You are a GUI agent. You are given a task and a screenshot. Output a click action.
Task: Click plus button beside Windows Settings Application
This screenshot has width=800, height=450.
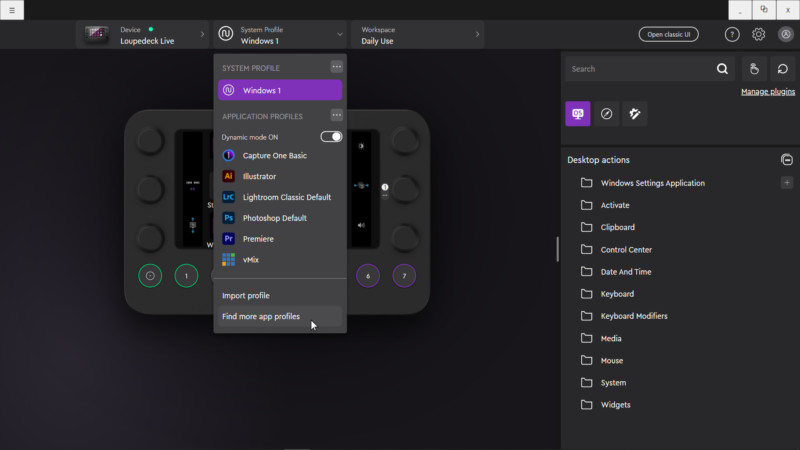pos(787,183)
